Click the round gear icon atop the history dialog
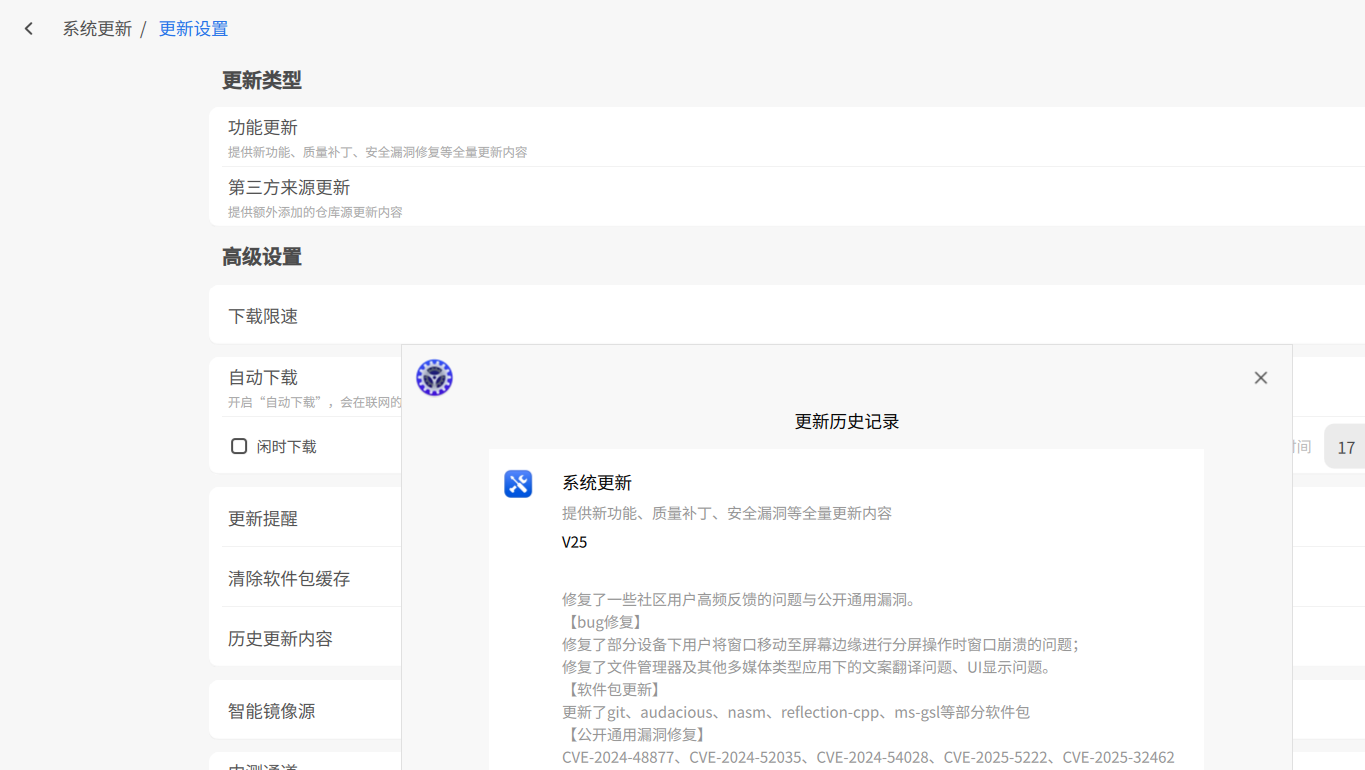This screenshot has height=770, width=1365. click(434, 378)
